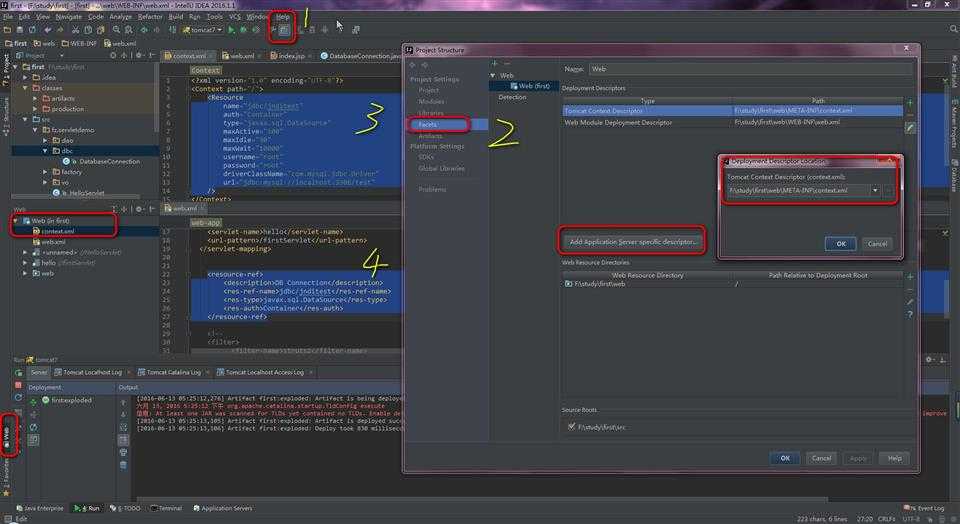Click the Name field containing Web
Viewport: 960px width, 524px height.
[x=750, y=69]
